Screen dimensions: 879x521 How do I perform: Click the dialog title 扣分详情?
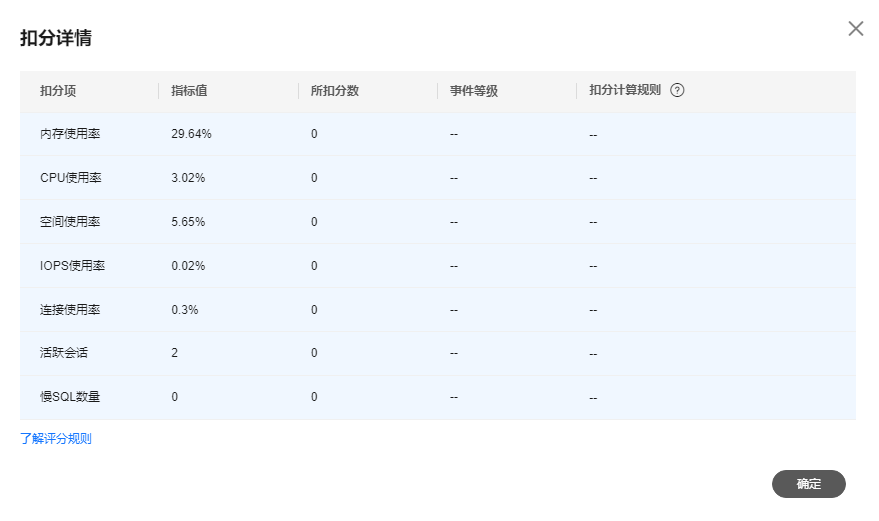[x=57, y=39]
